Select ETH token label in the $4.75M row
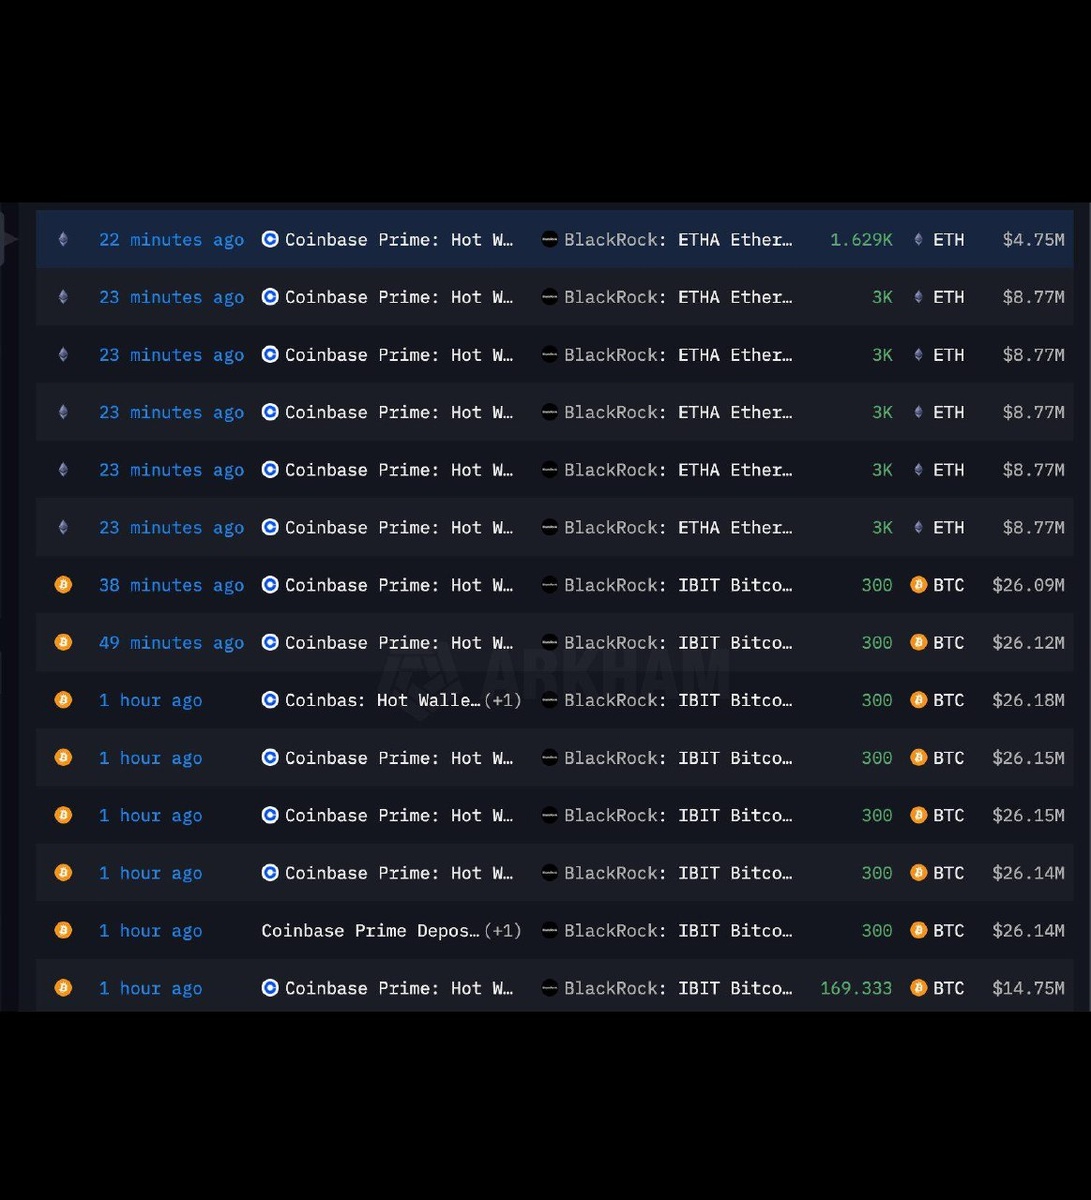The height and width of the screenshot is (1200, 1091). [949, 240]
